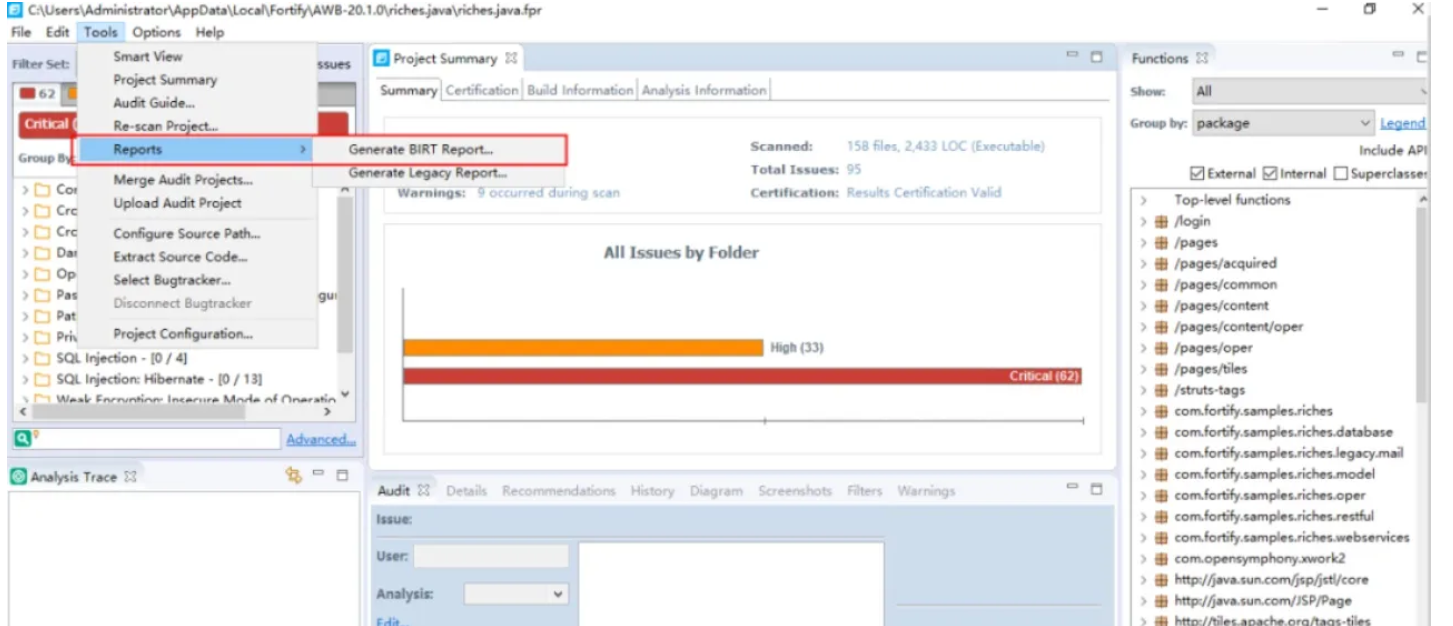1453x626 pixels.
Task: Click the 9 occurred during scan link
Action: pyautogui.click(x=548, y=193)
